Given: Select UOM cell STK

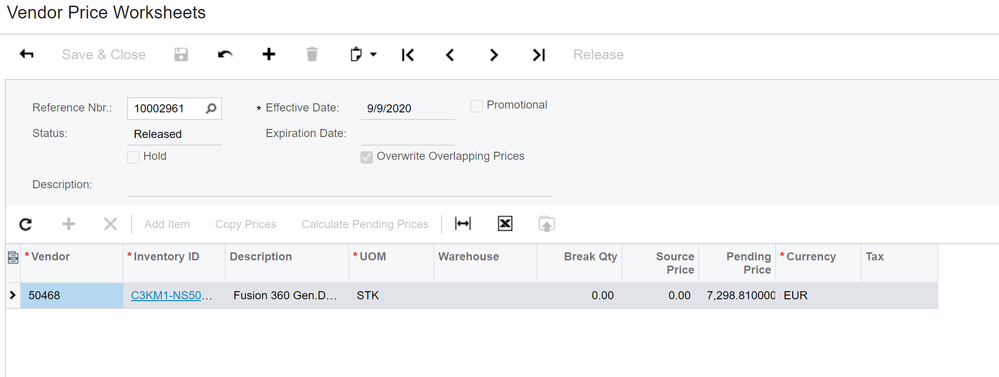Looking at the screenshot, I should coord(391,295).
